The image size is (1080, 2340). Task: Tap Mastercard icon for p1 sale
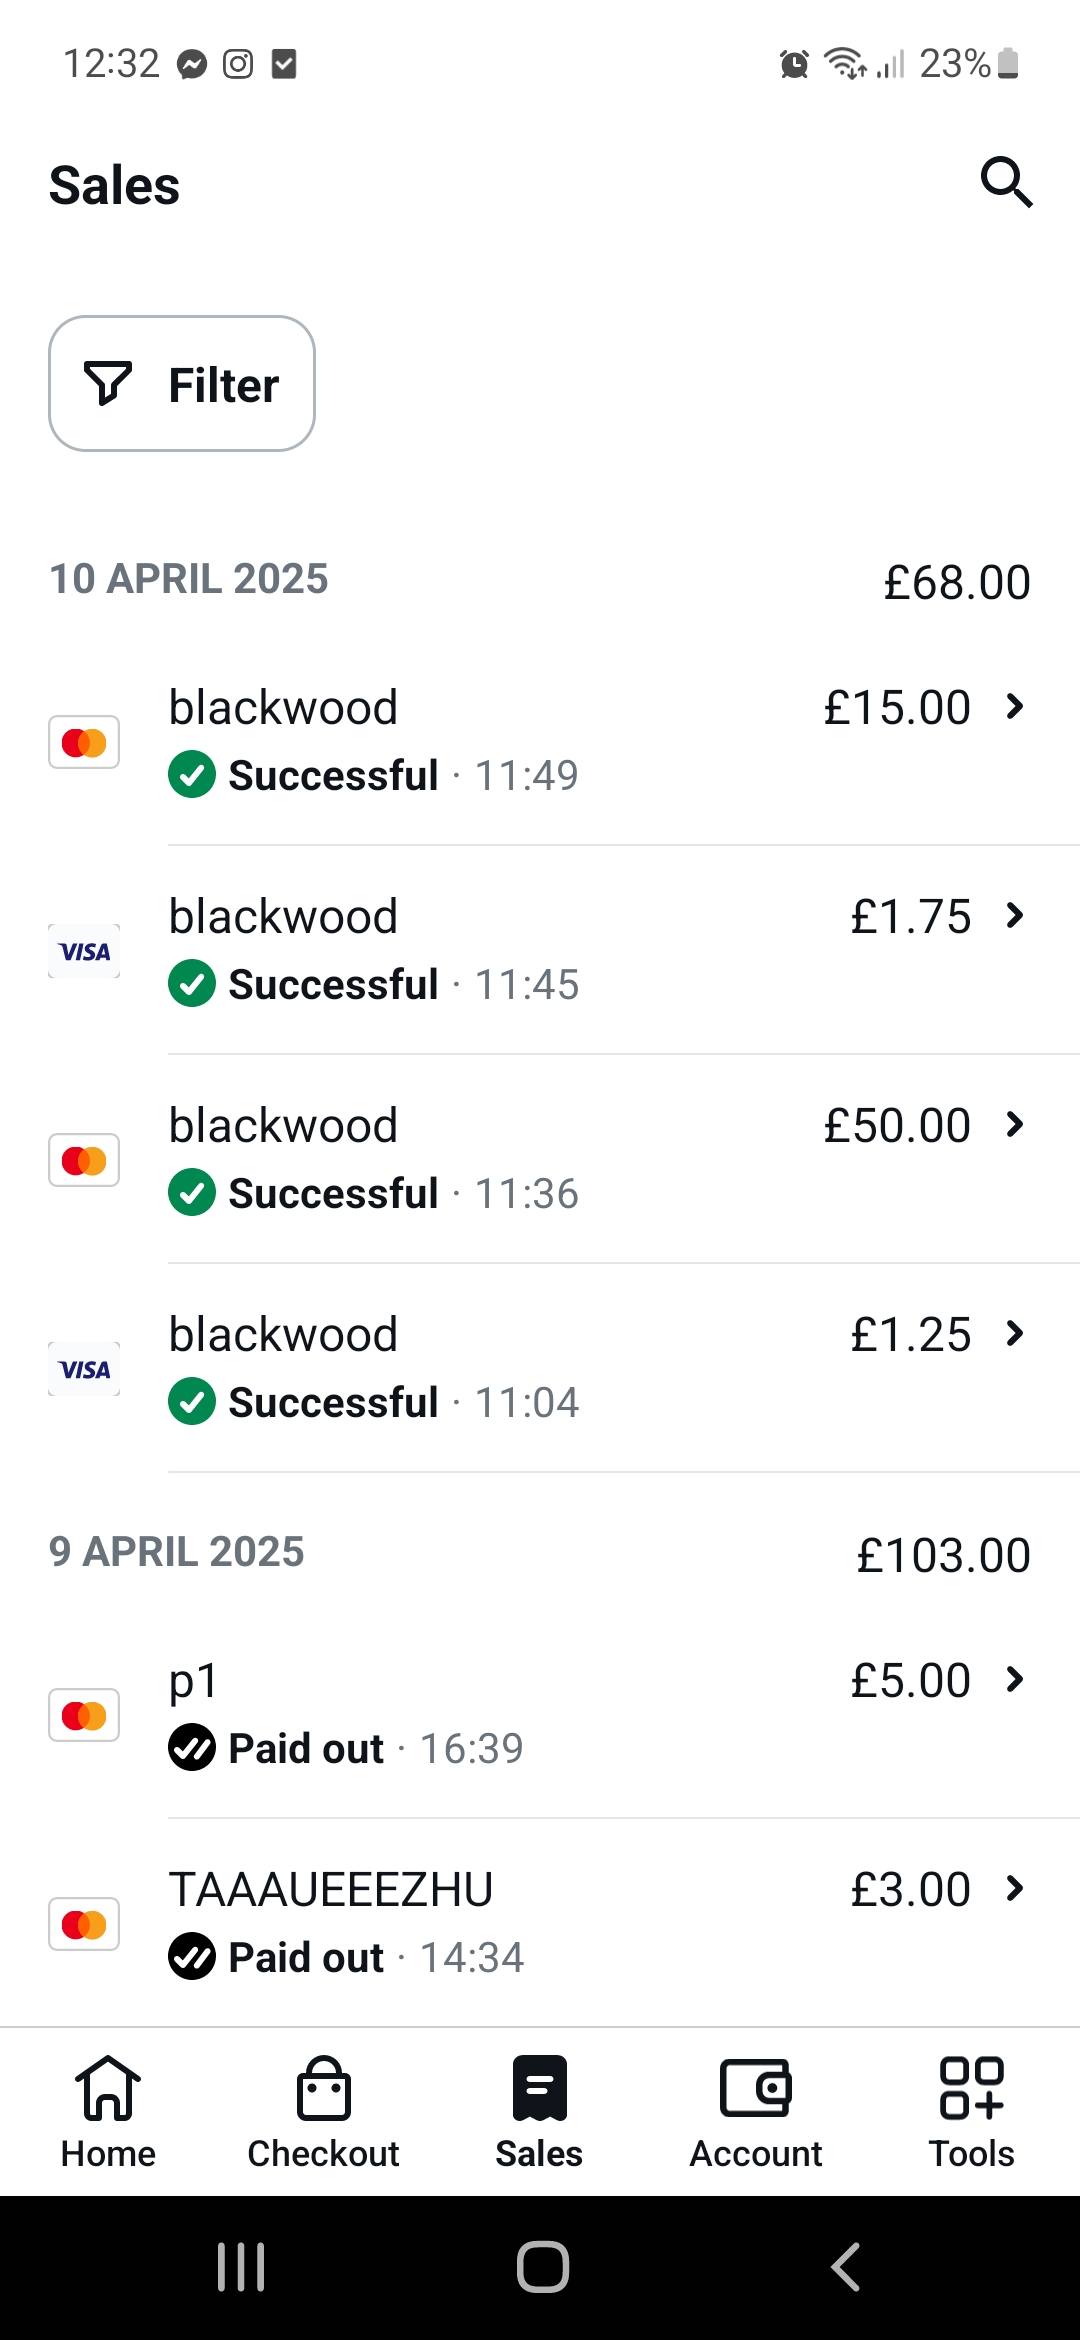point(84,1715)
